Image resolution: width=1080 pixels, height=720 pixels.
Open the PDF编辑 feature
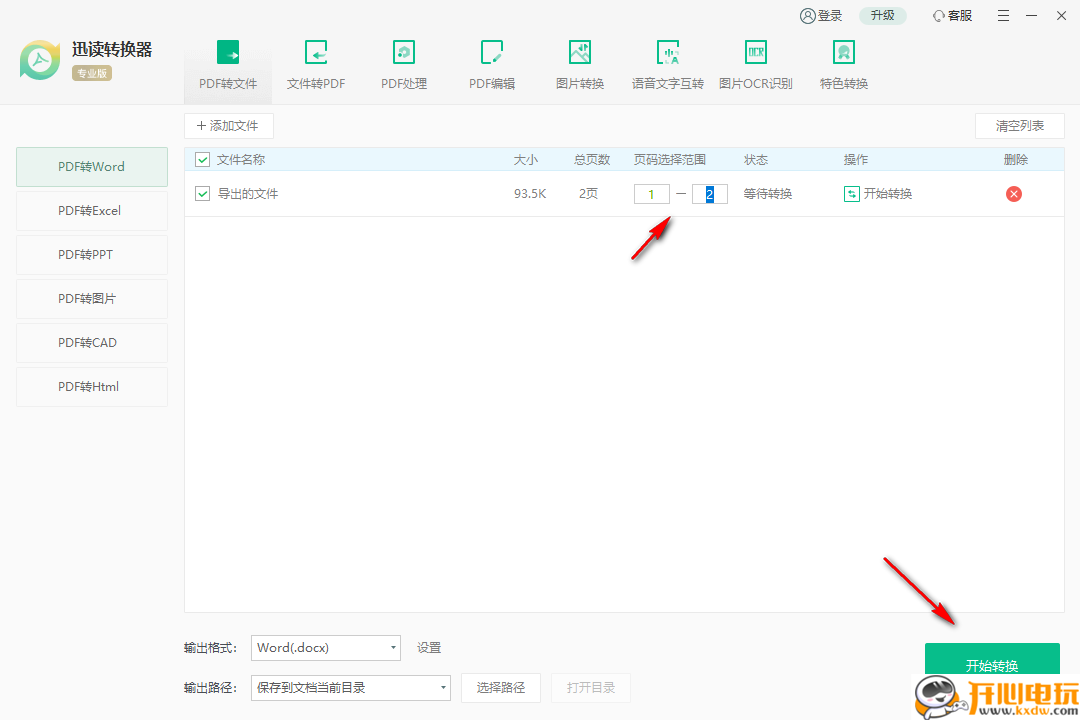click(x=491, y=64)
